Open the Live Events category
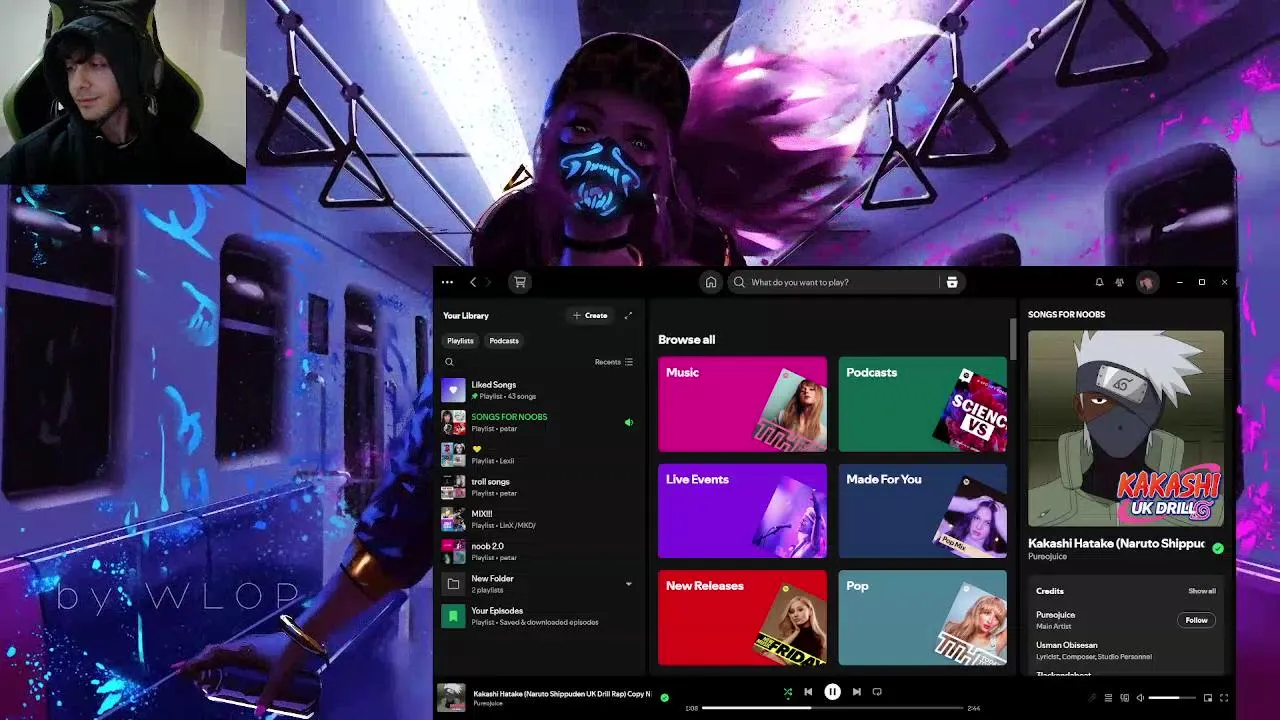 (742, 511)
